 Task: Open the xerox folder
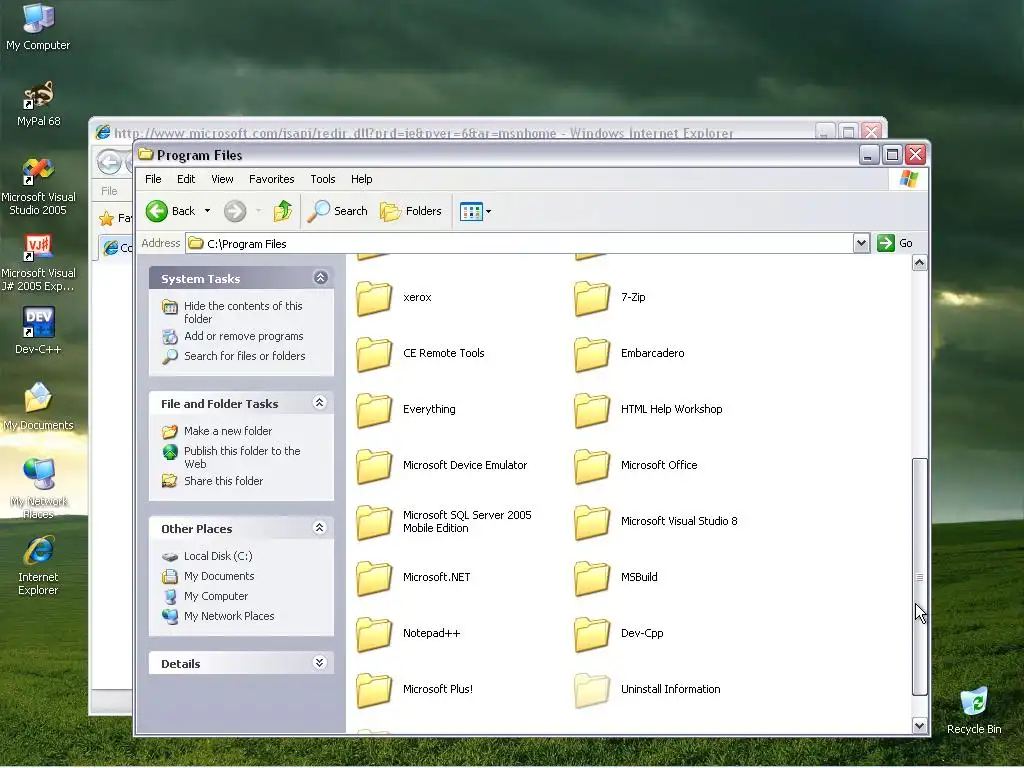tap(394, 298)
